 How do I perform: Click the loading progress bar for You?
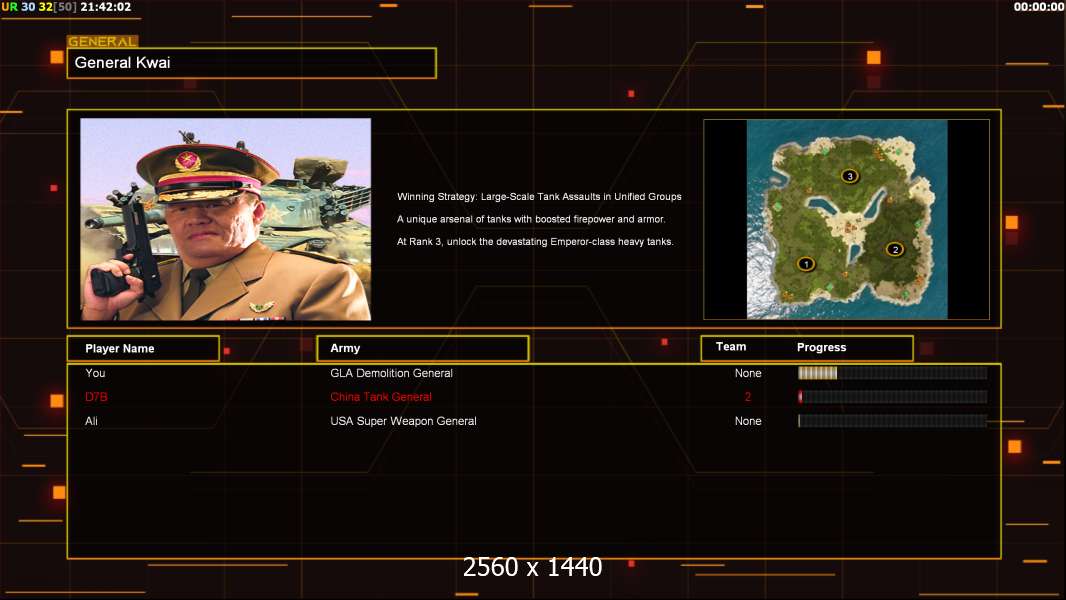pyautogui.click(x=892, y=372)
